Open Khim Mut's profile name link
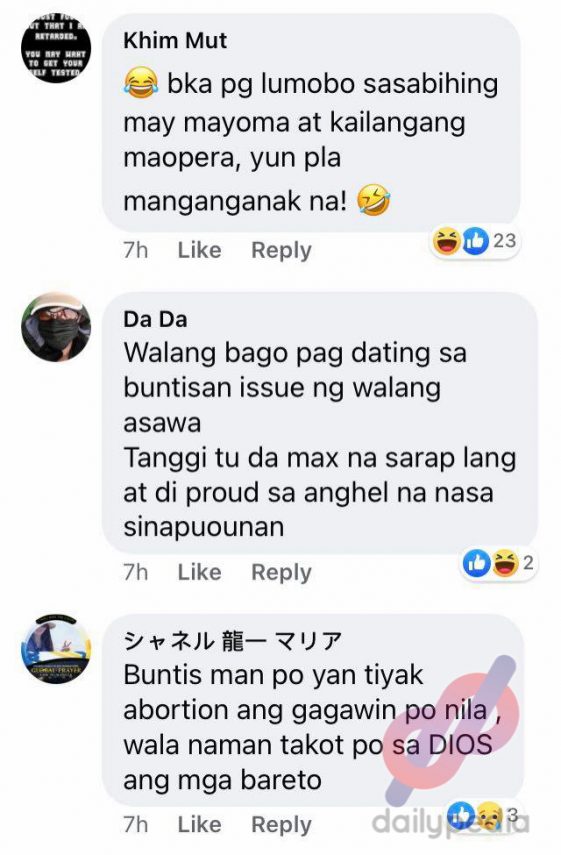 click(x=175, y=41)
